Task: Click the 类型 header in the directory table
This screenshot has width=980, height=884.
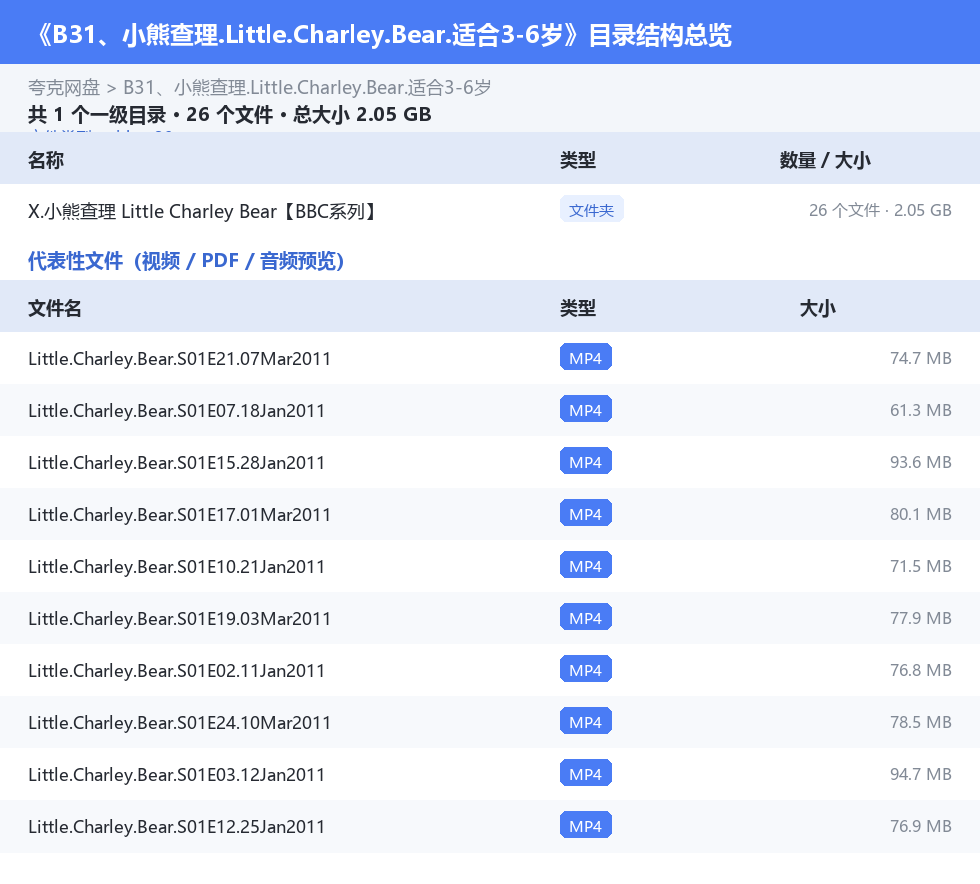Action: 578,160
